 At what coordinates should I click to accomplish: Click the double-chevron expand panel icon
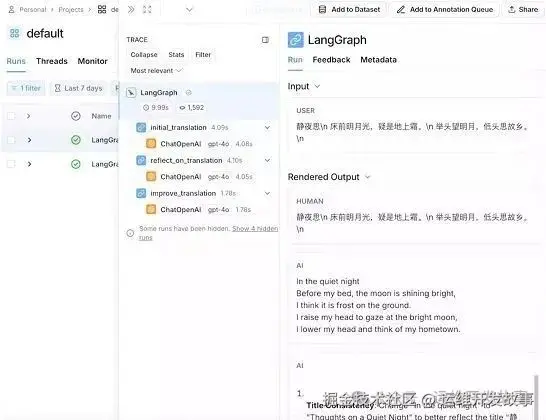click(131, 9)
